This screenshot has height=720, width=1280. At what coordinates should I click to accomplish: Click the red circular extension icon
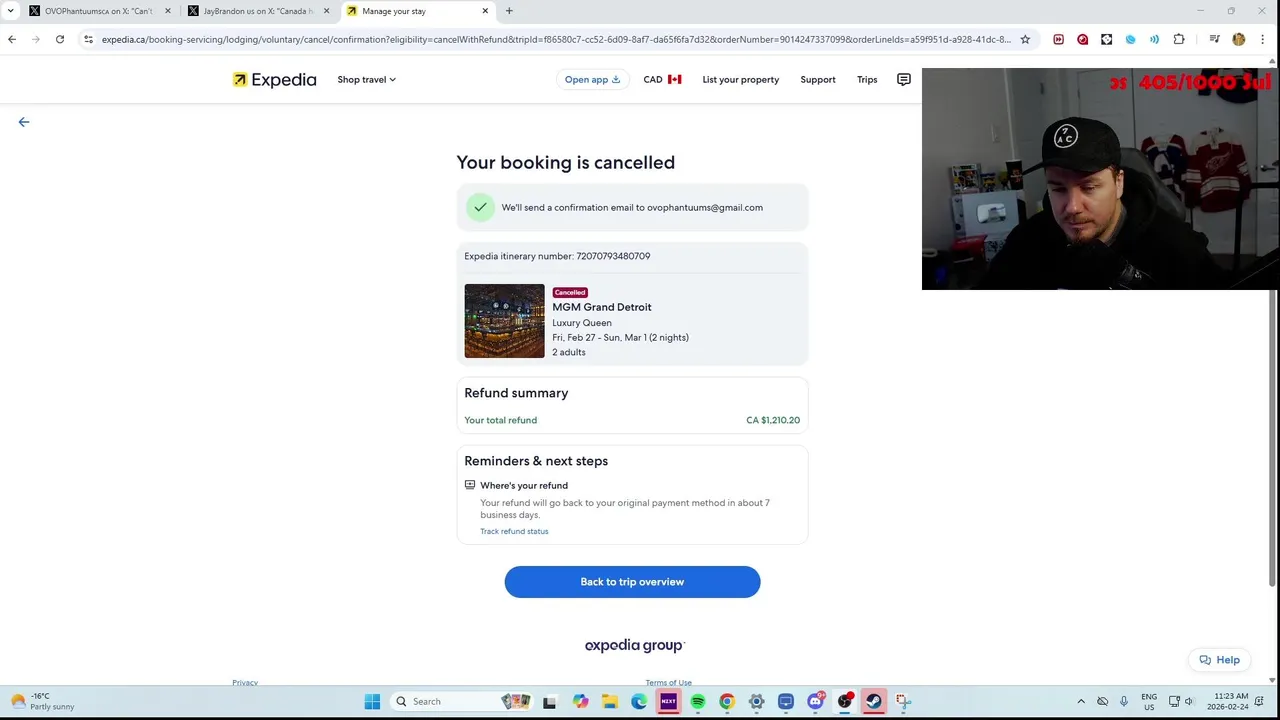pyautogui.click(x=1082, y=39)
